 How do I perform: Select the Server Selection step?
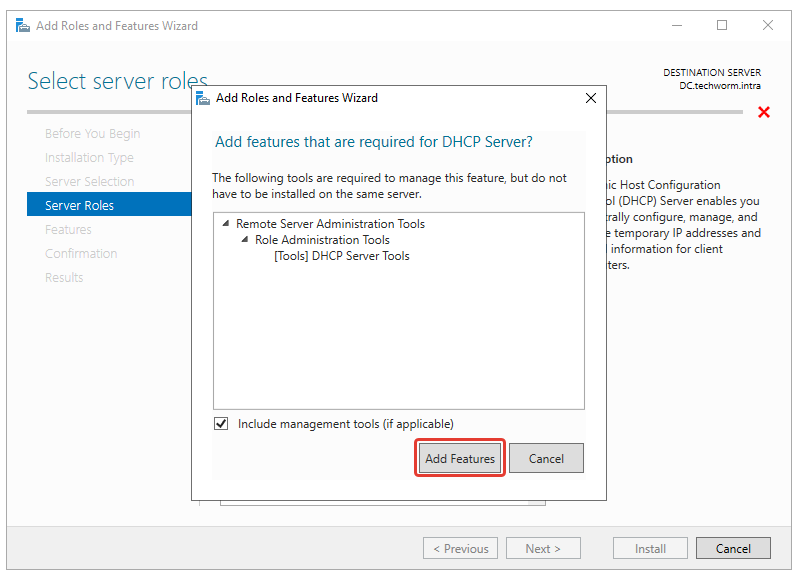89,182
